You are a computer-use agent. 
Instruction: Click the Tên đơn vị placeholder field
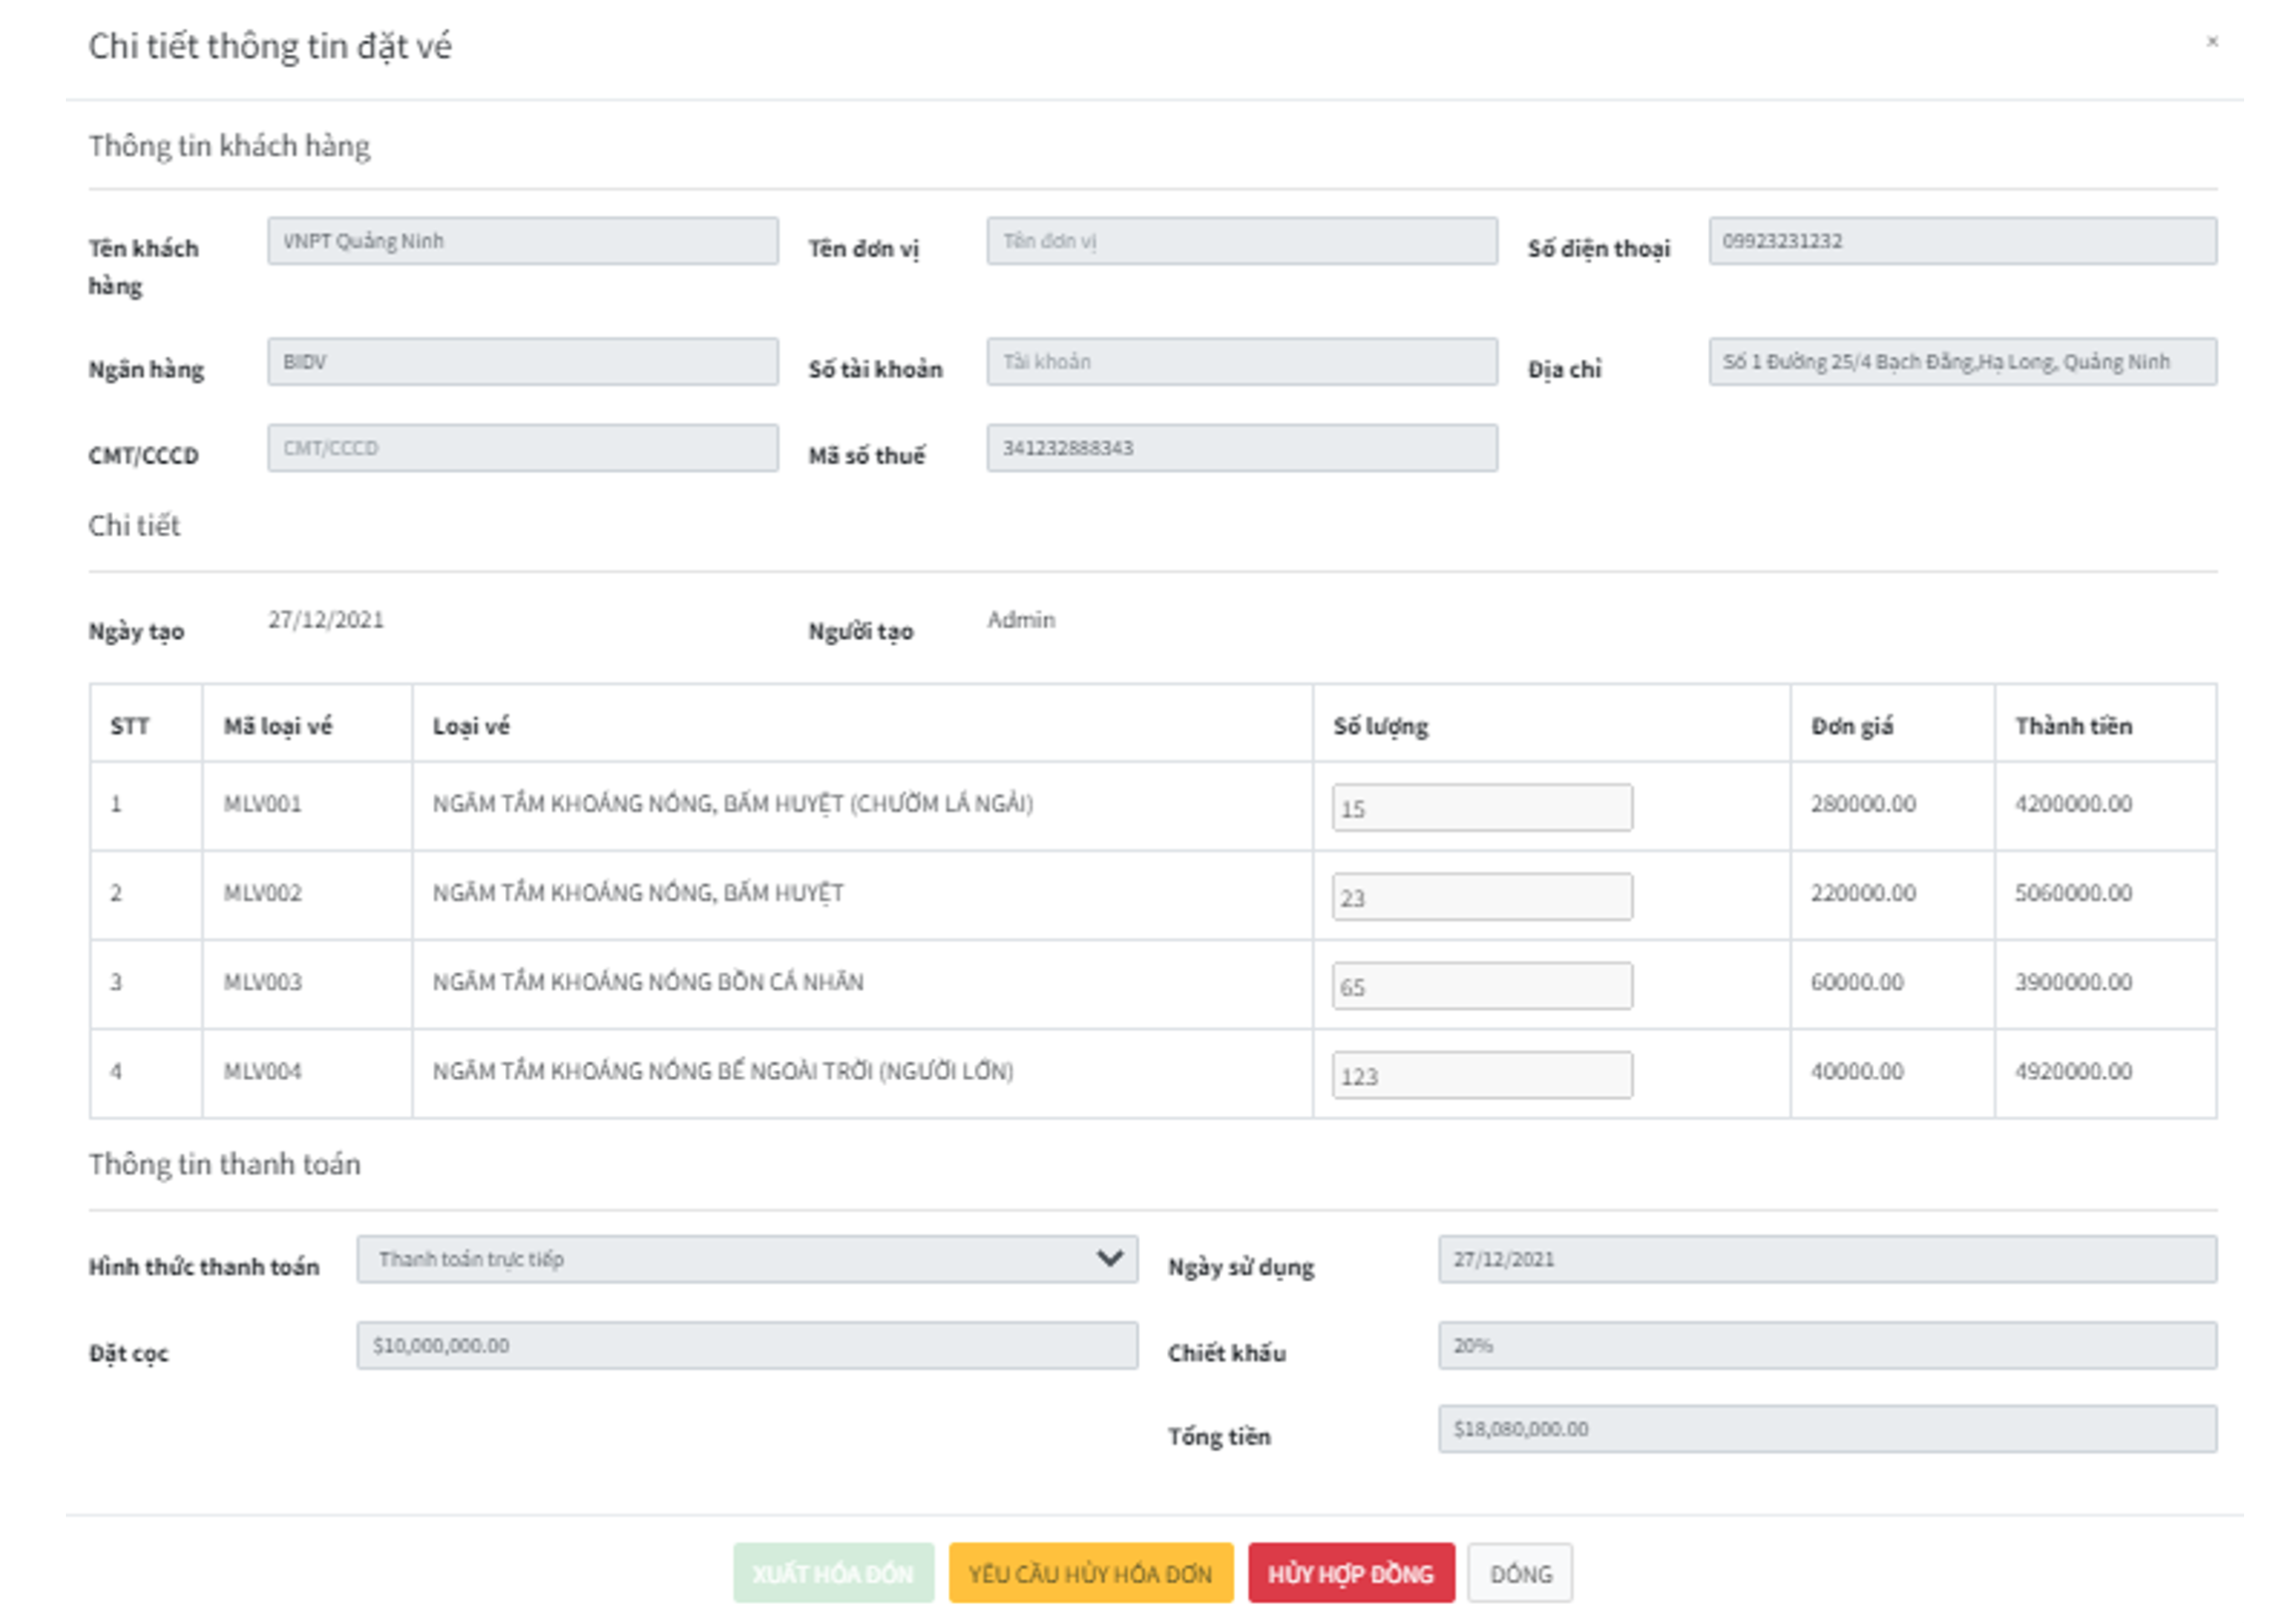pos(1240,241)
